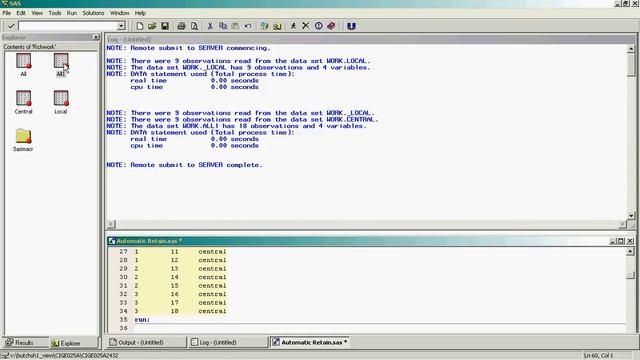Click Log window scroll down arrow
This screenshot has height=360, width=640.
631,216
